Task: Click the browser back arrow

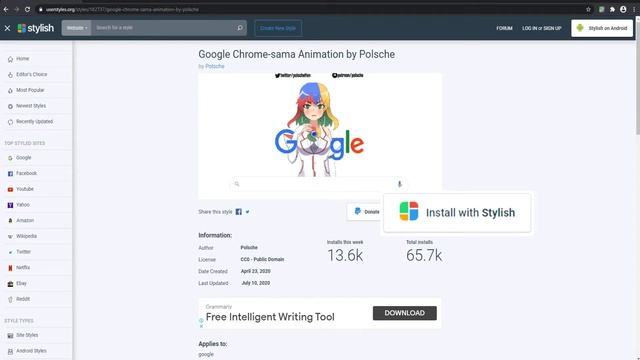Action: click(6, 9)
